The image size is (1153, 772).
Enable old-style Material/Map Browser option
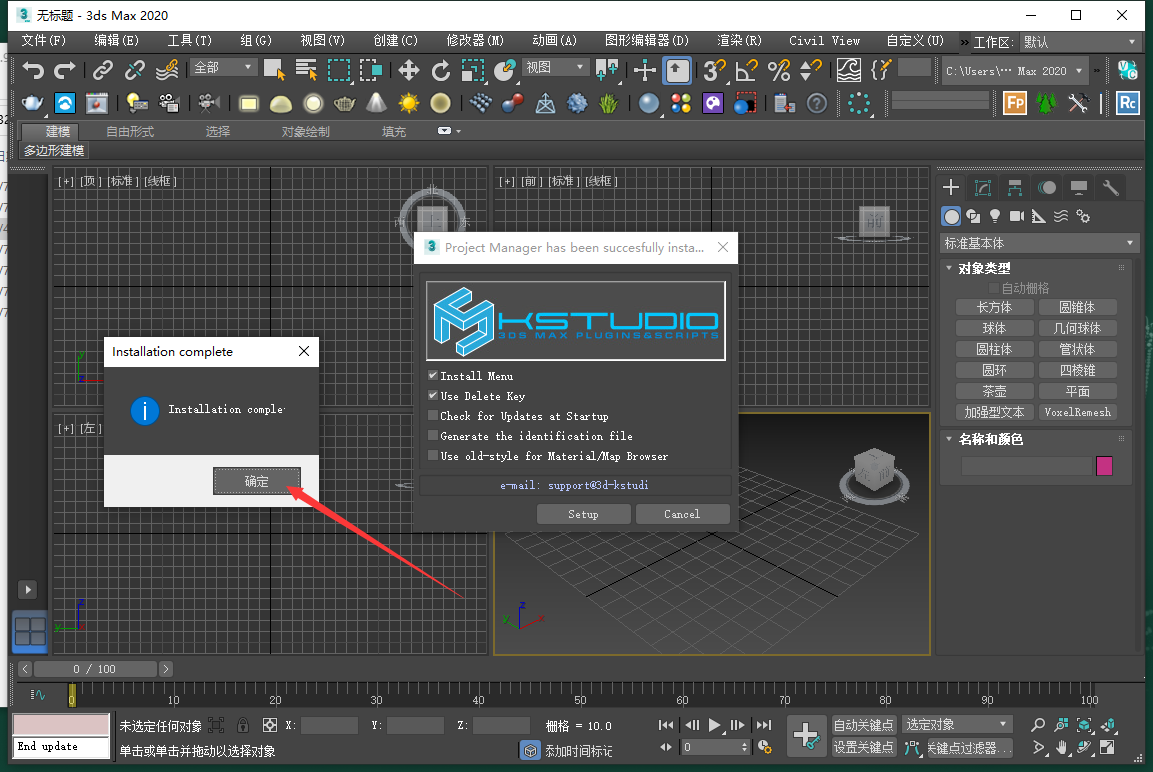[x=433, y=456]
